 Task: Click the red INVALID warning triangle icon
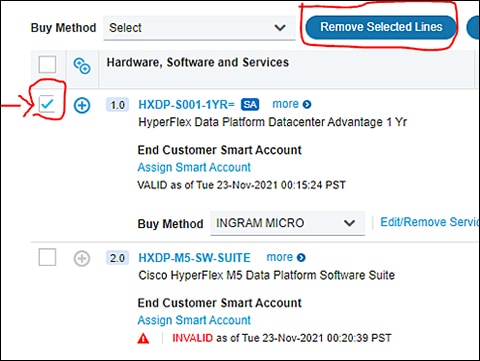click(x=143, y=339)
